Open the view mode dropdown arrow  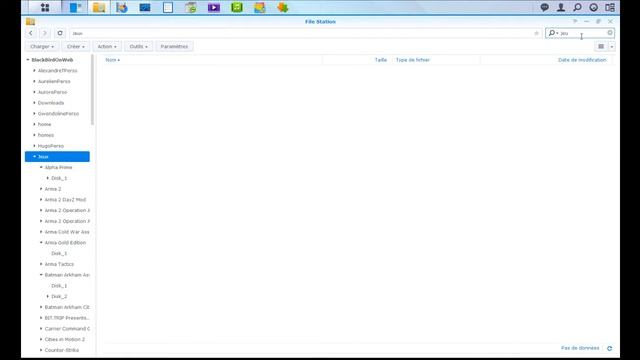coord(611,47)
